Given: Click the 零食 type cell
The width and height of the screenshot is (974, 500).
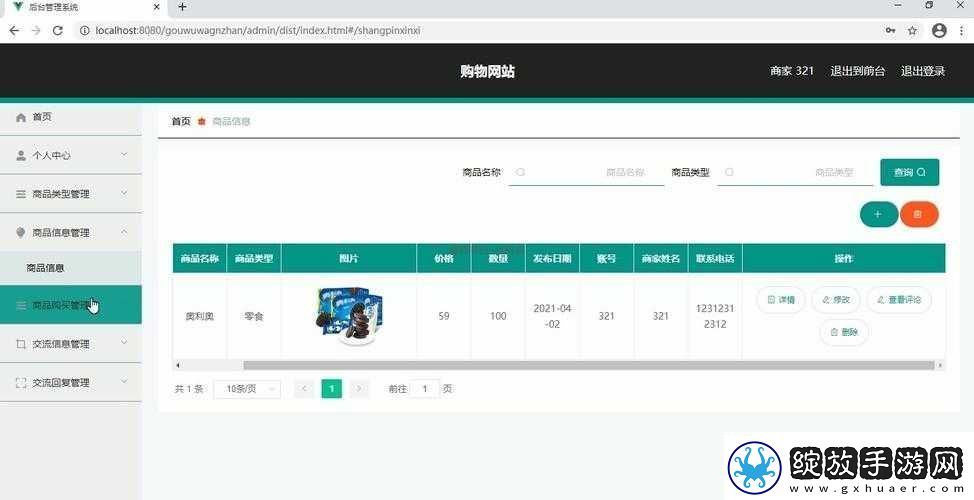Looking at the screenshot, I should click(x=254, y=316).
